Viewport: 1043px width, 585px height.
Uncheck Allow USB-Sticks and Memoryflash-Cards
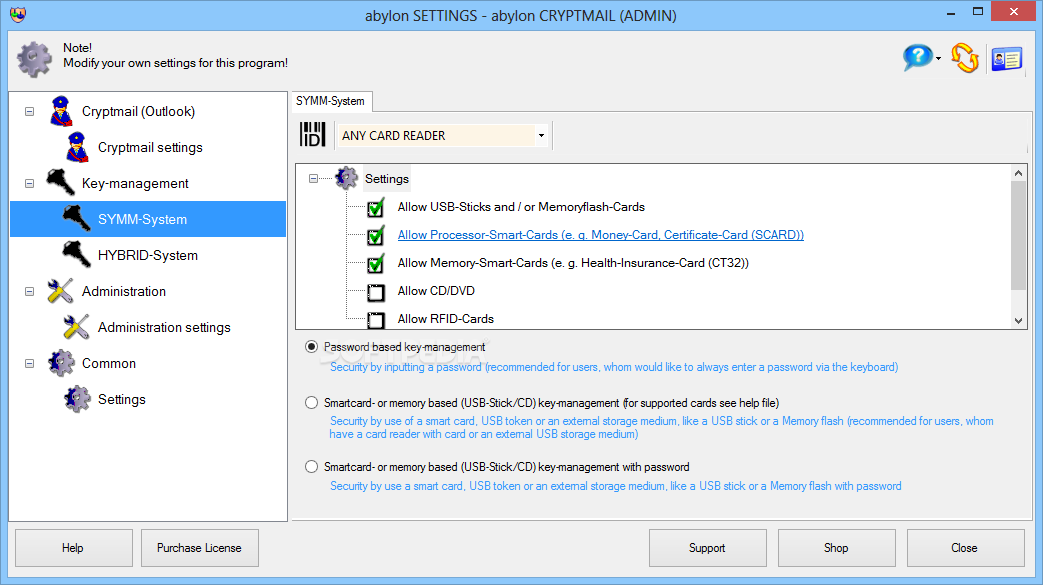coord(376,208)
